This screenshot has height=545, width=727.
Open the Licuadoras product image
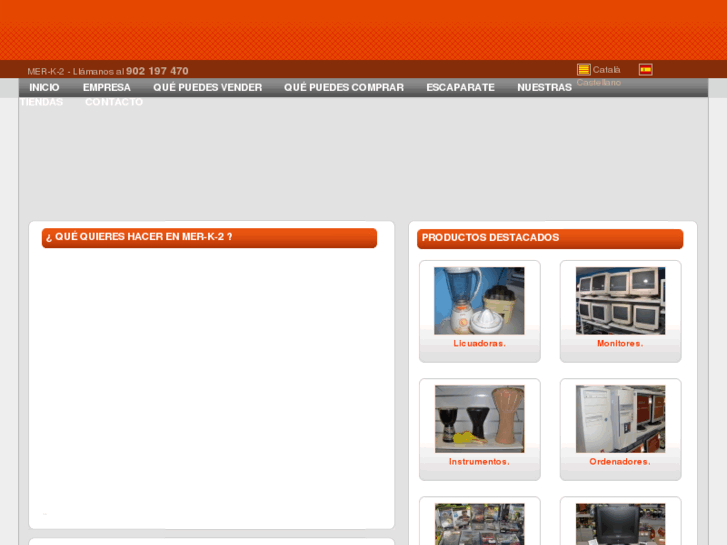click(479, 301)
